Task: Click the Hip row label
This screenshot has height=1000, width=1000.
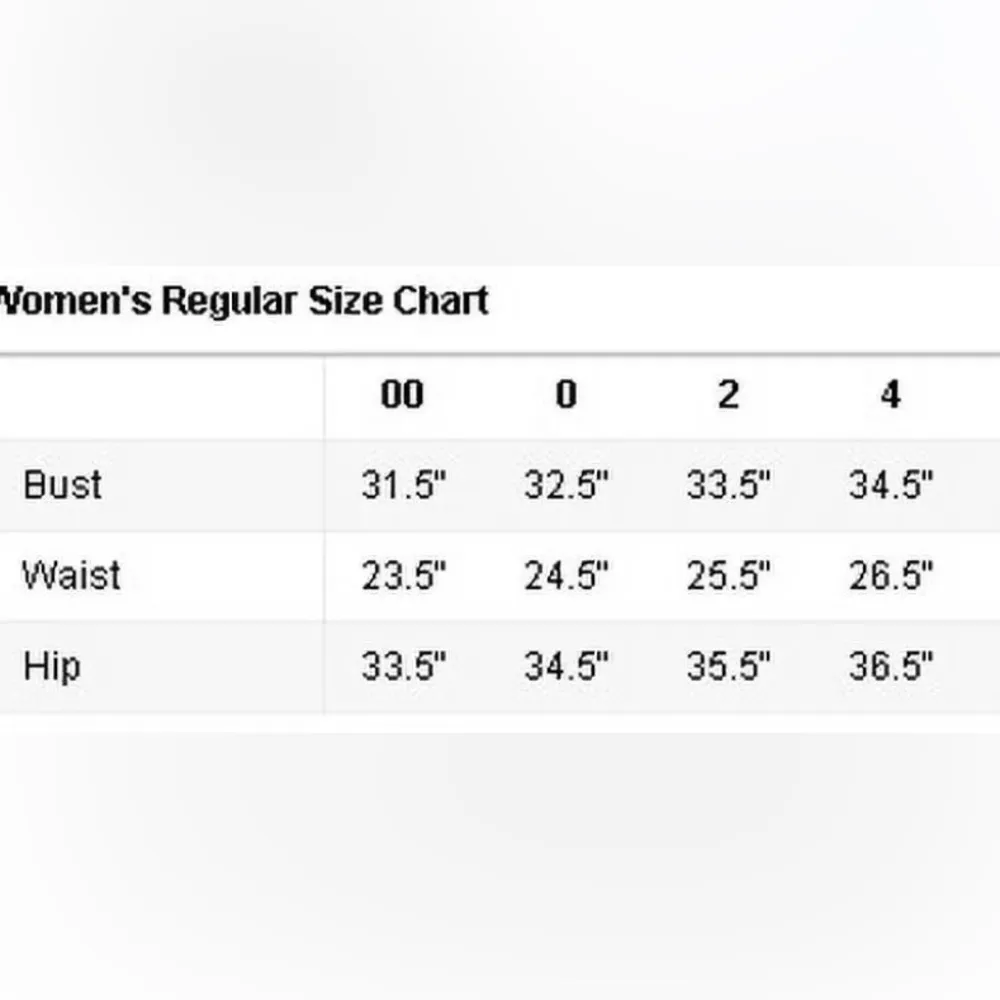Action: coord(51,666)
